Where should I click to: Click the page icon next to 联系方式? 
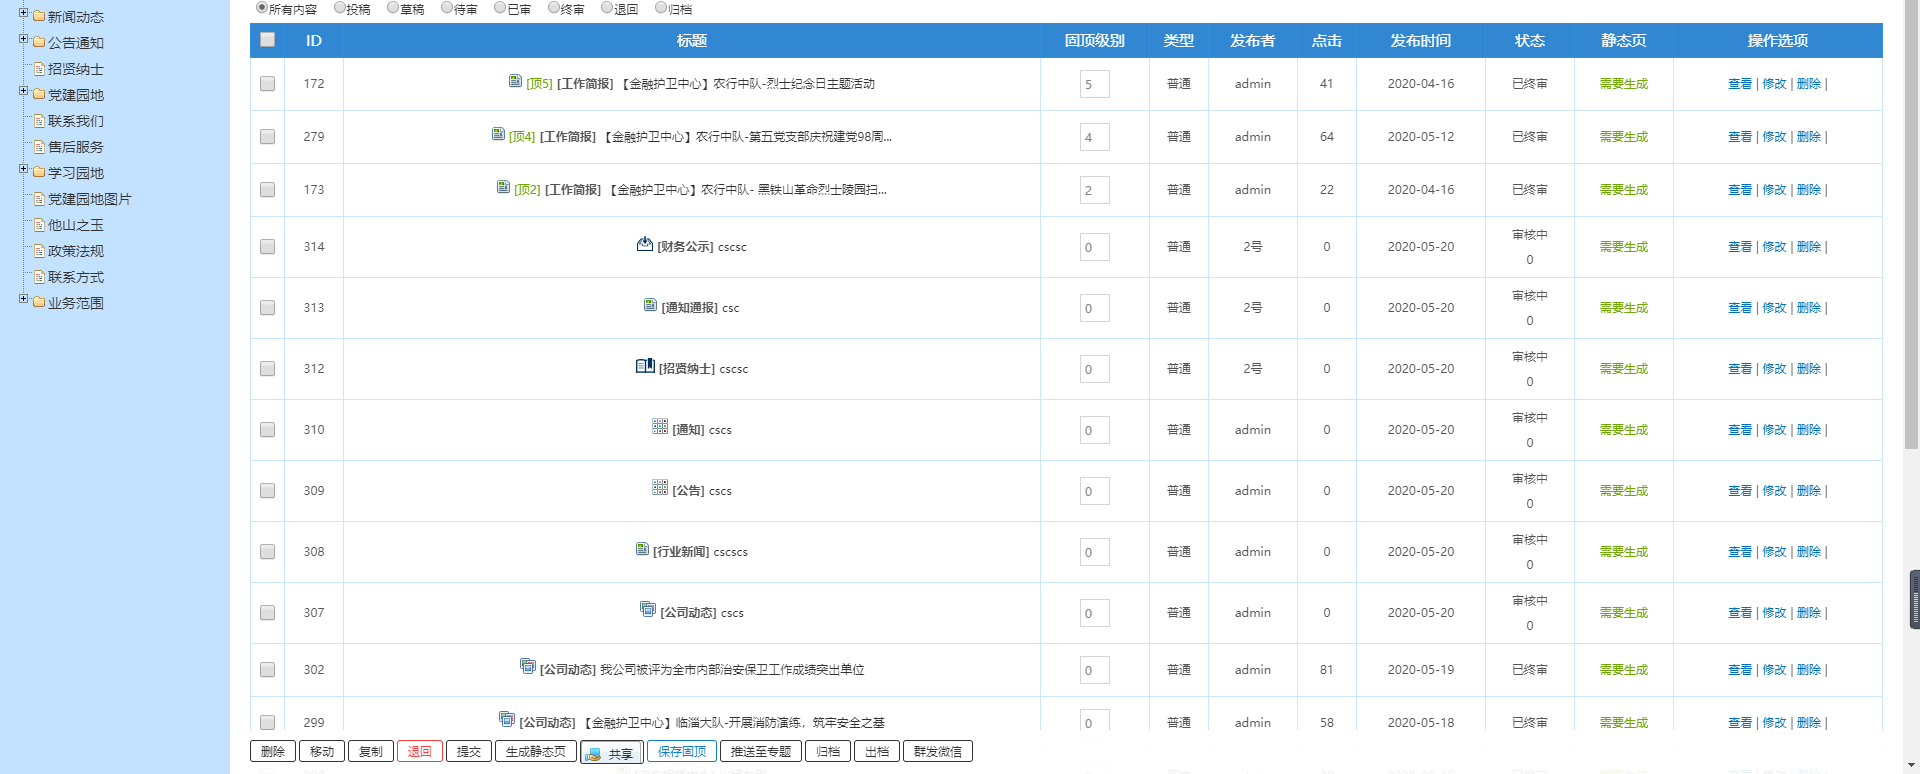(x=39, y=276)
